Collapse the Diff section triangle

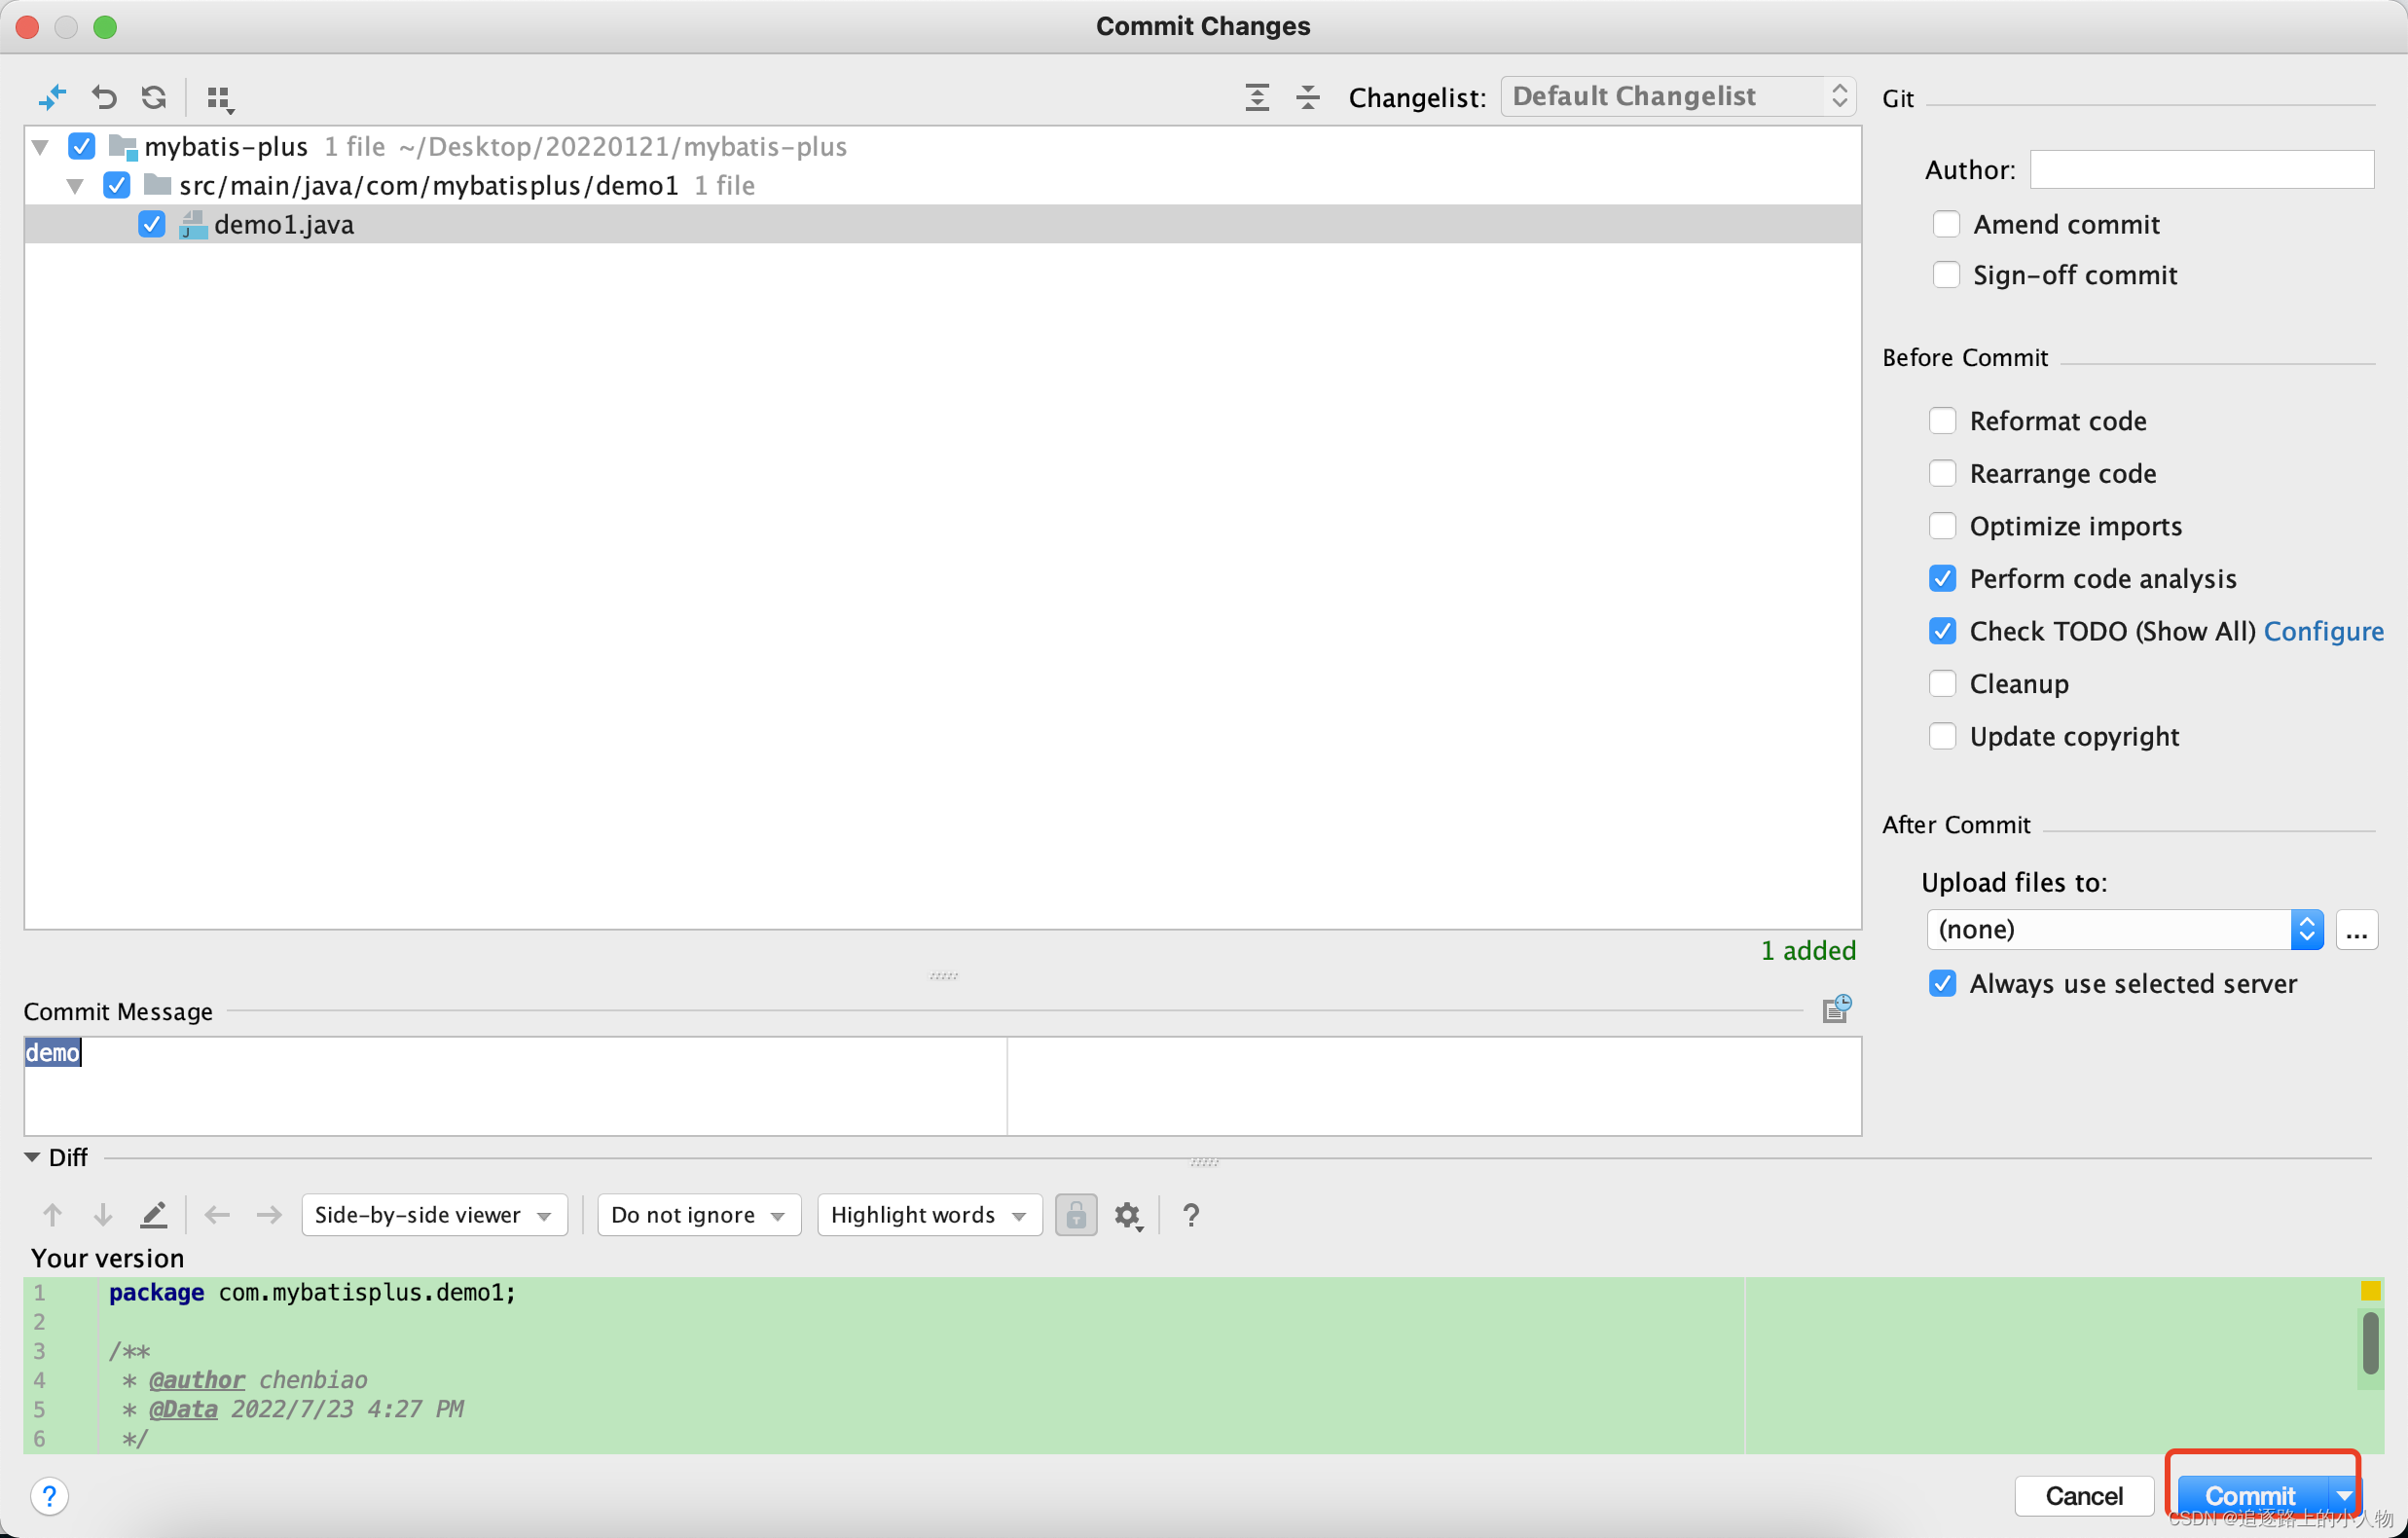click(32, 1157)
